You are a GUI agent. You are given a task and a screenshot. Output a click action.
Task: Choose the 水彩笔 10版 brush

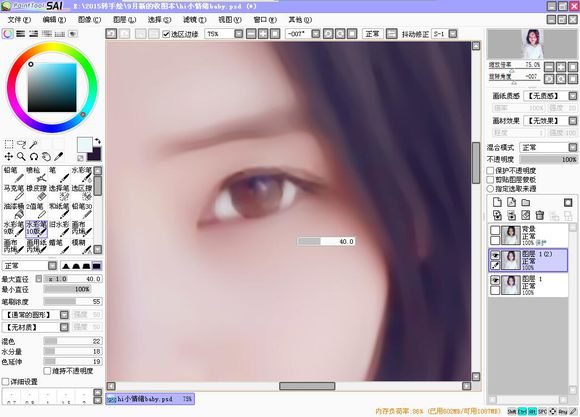pyautogui.click(x=36, y=229)
